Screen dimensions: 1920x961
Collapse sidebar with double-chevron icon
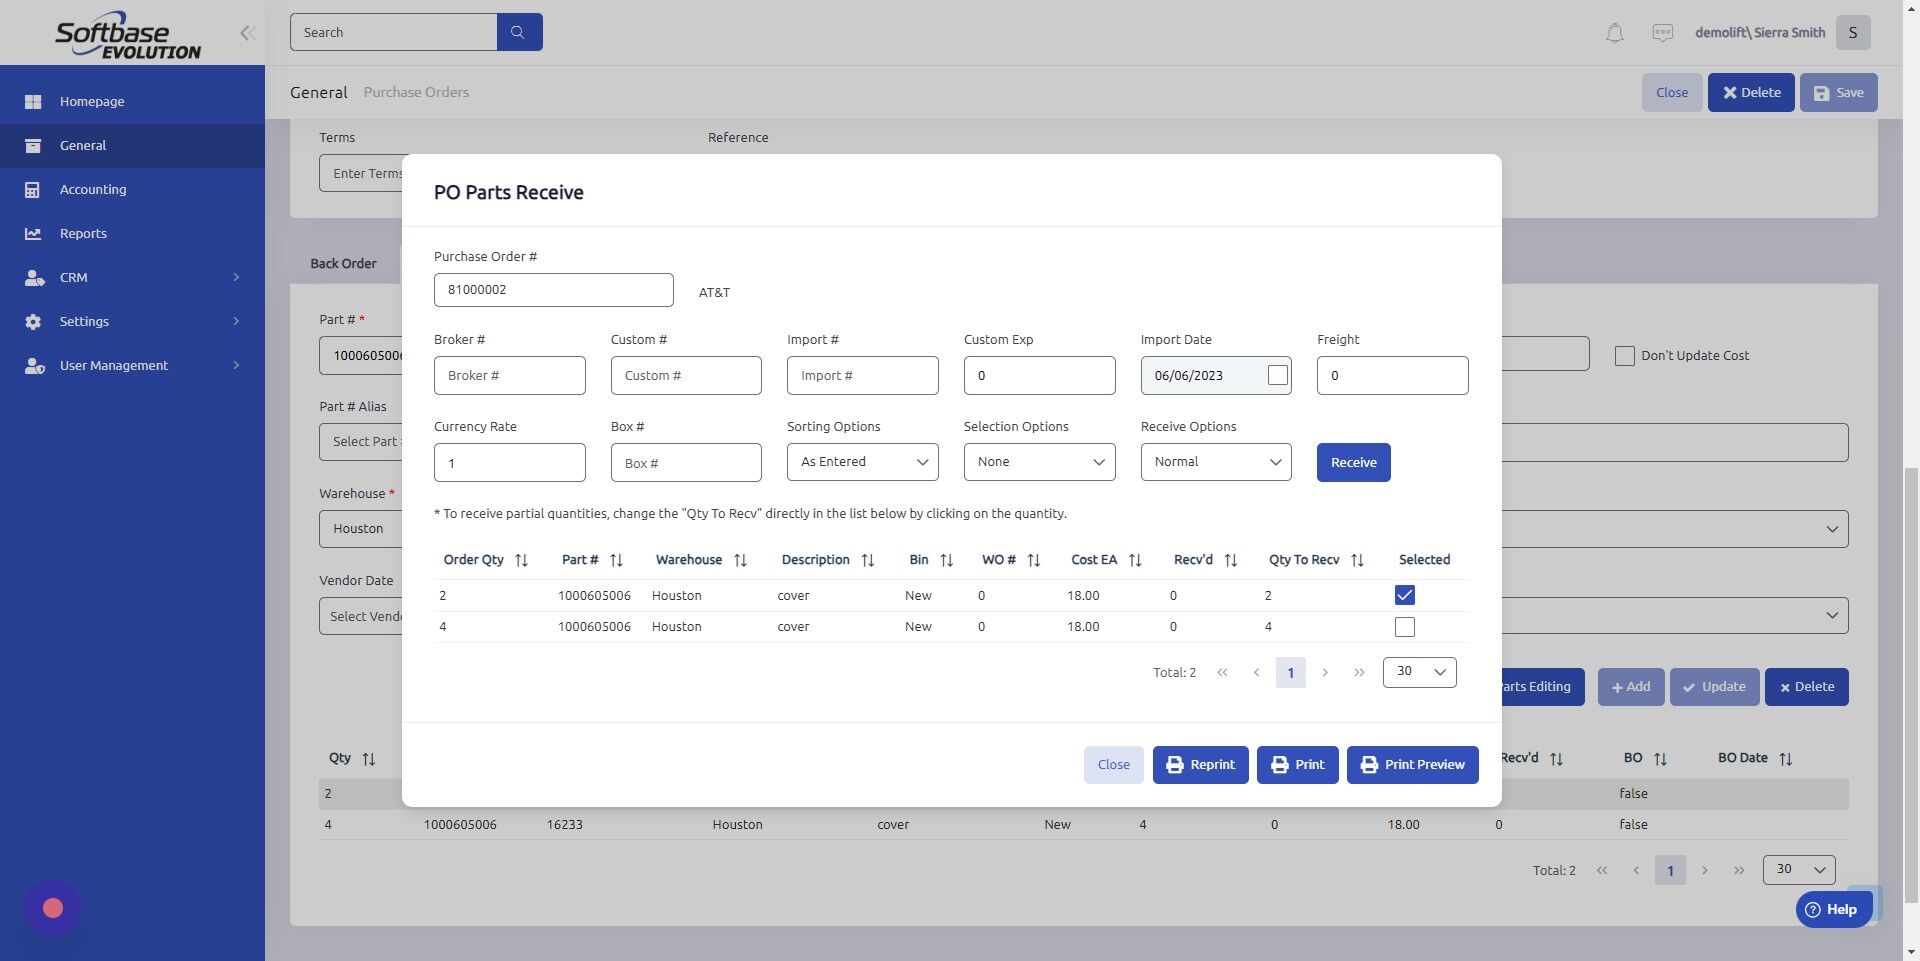(x=248, y=33)
